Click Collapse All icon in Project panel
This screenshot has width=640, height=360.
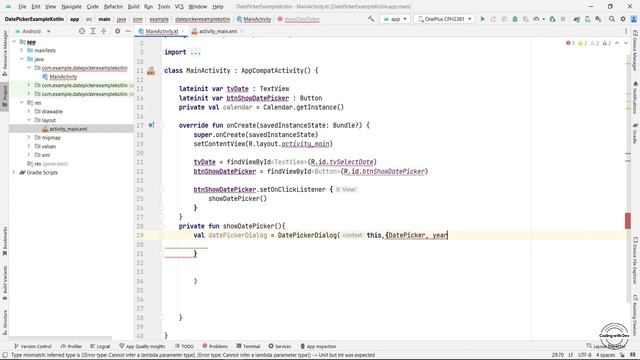click(104, 31)
